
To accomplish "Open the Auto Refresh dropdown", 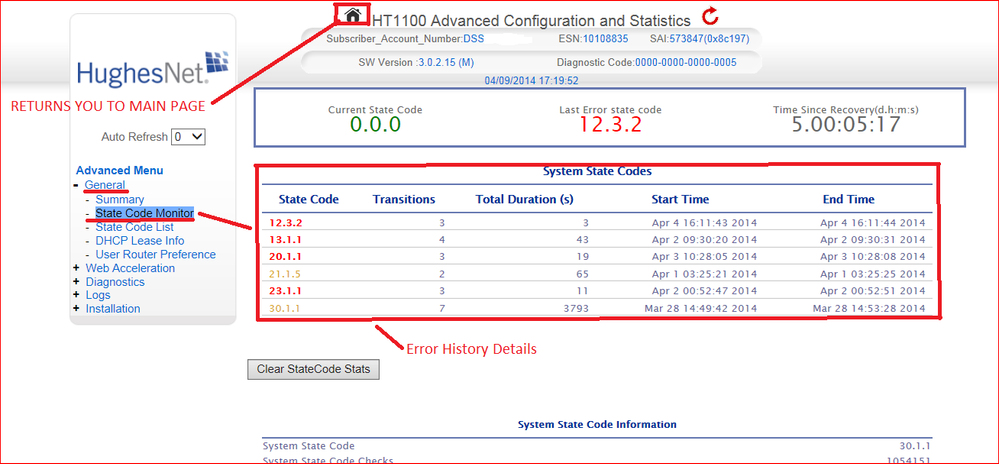I will pos(187,137).
